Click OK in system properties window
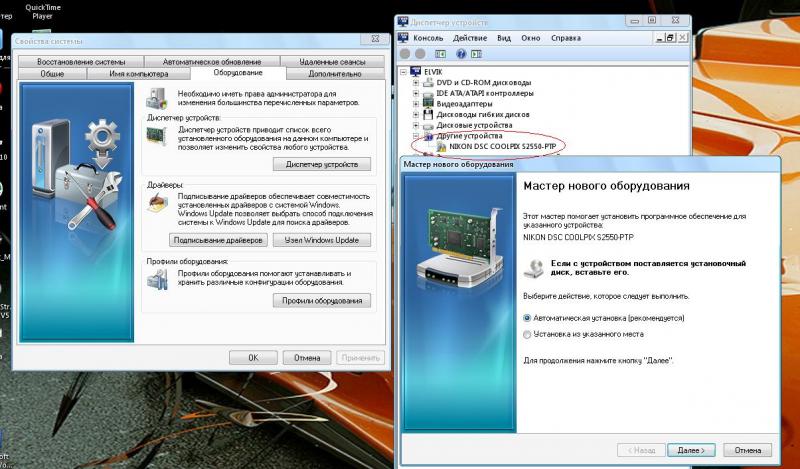800x469 pixels. click(x=253, y=358)
